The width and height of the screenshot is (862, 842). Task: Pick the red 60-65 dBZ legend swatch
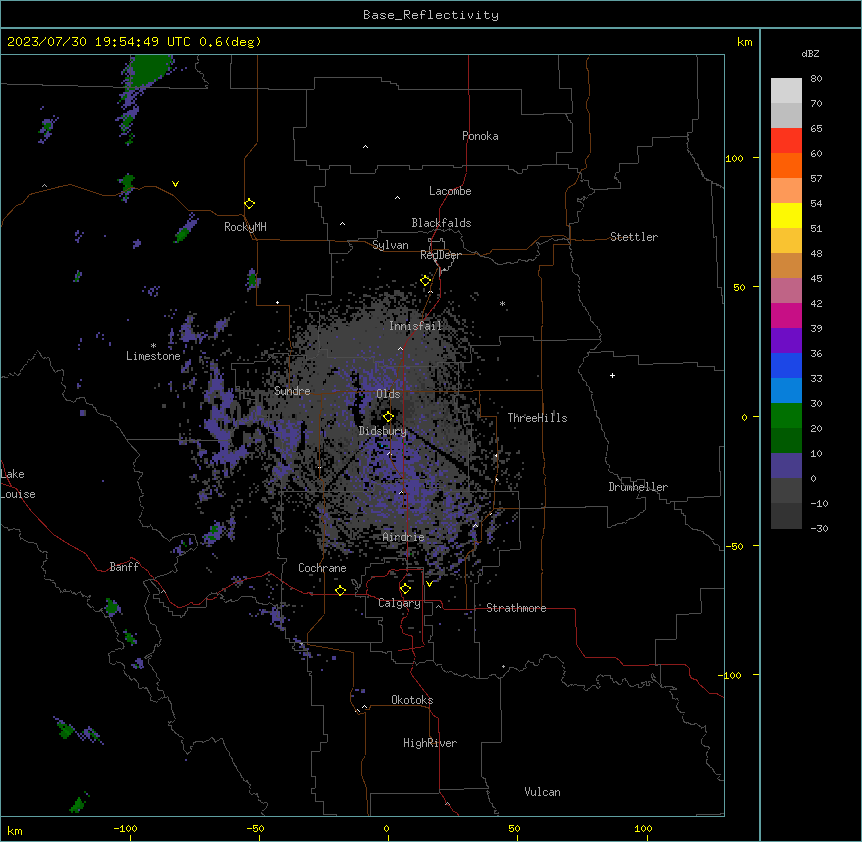tap(786, 140)
